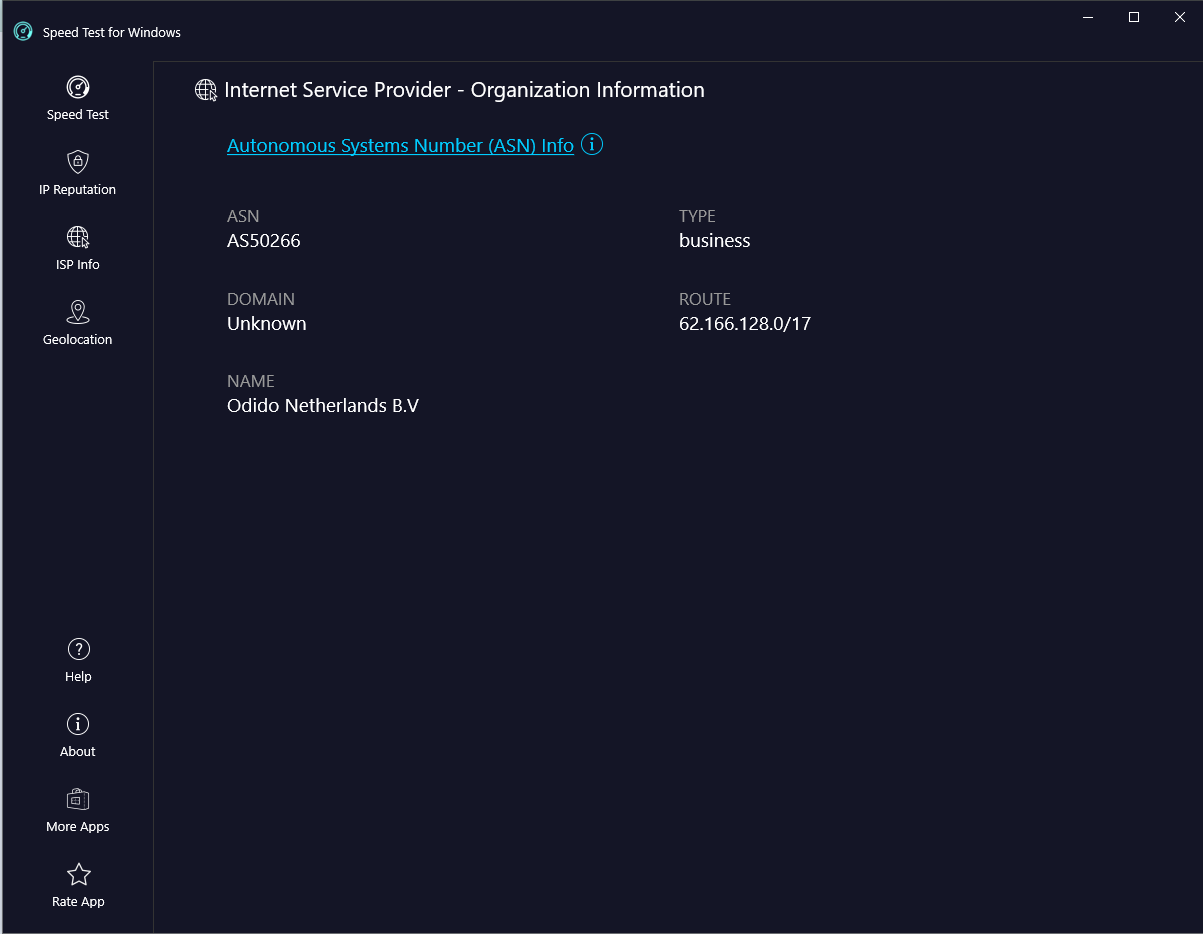Click the ASN field label
The height and width of the screenshot is (934, 1203).
click(243, 216)
